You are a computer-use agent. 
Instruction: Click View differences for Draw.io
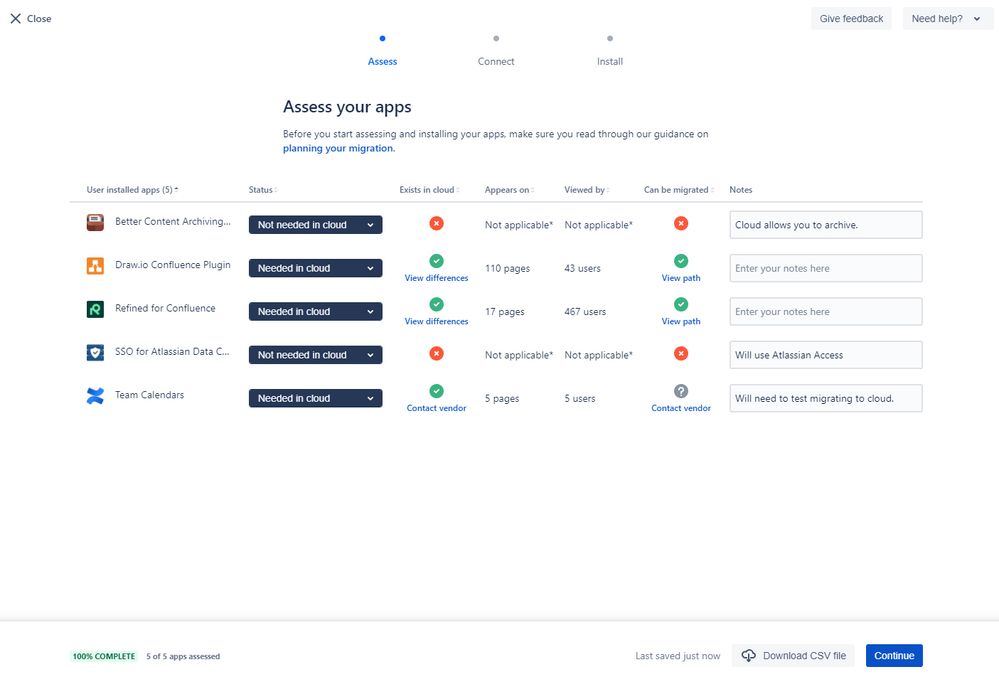pyautogui.click(x=436, y=278)
